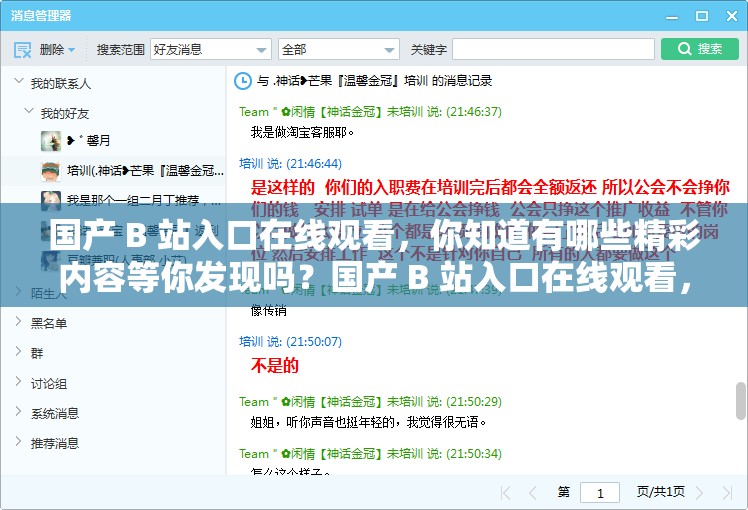
Task: Click the green 搜索 button
Action: [700, 49]
